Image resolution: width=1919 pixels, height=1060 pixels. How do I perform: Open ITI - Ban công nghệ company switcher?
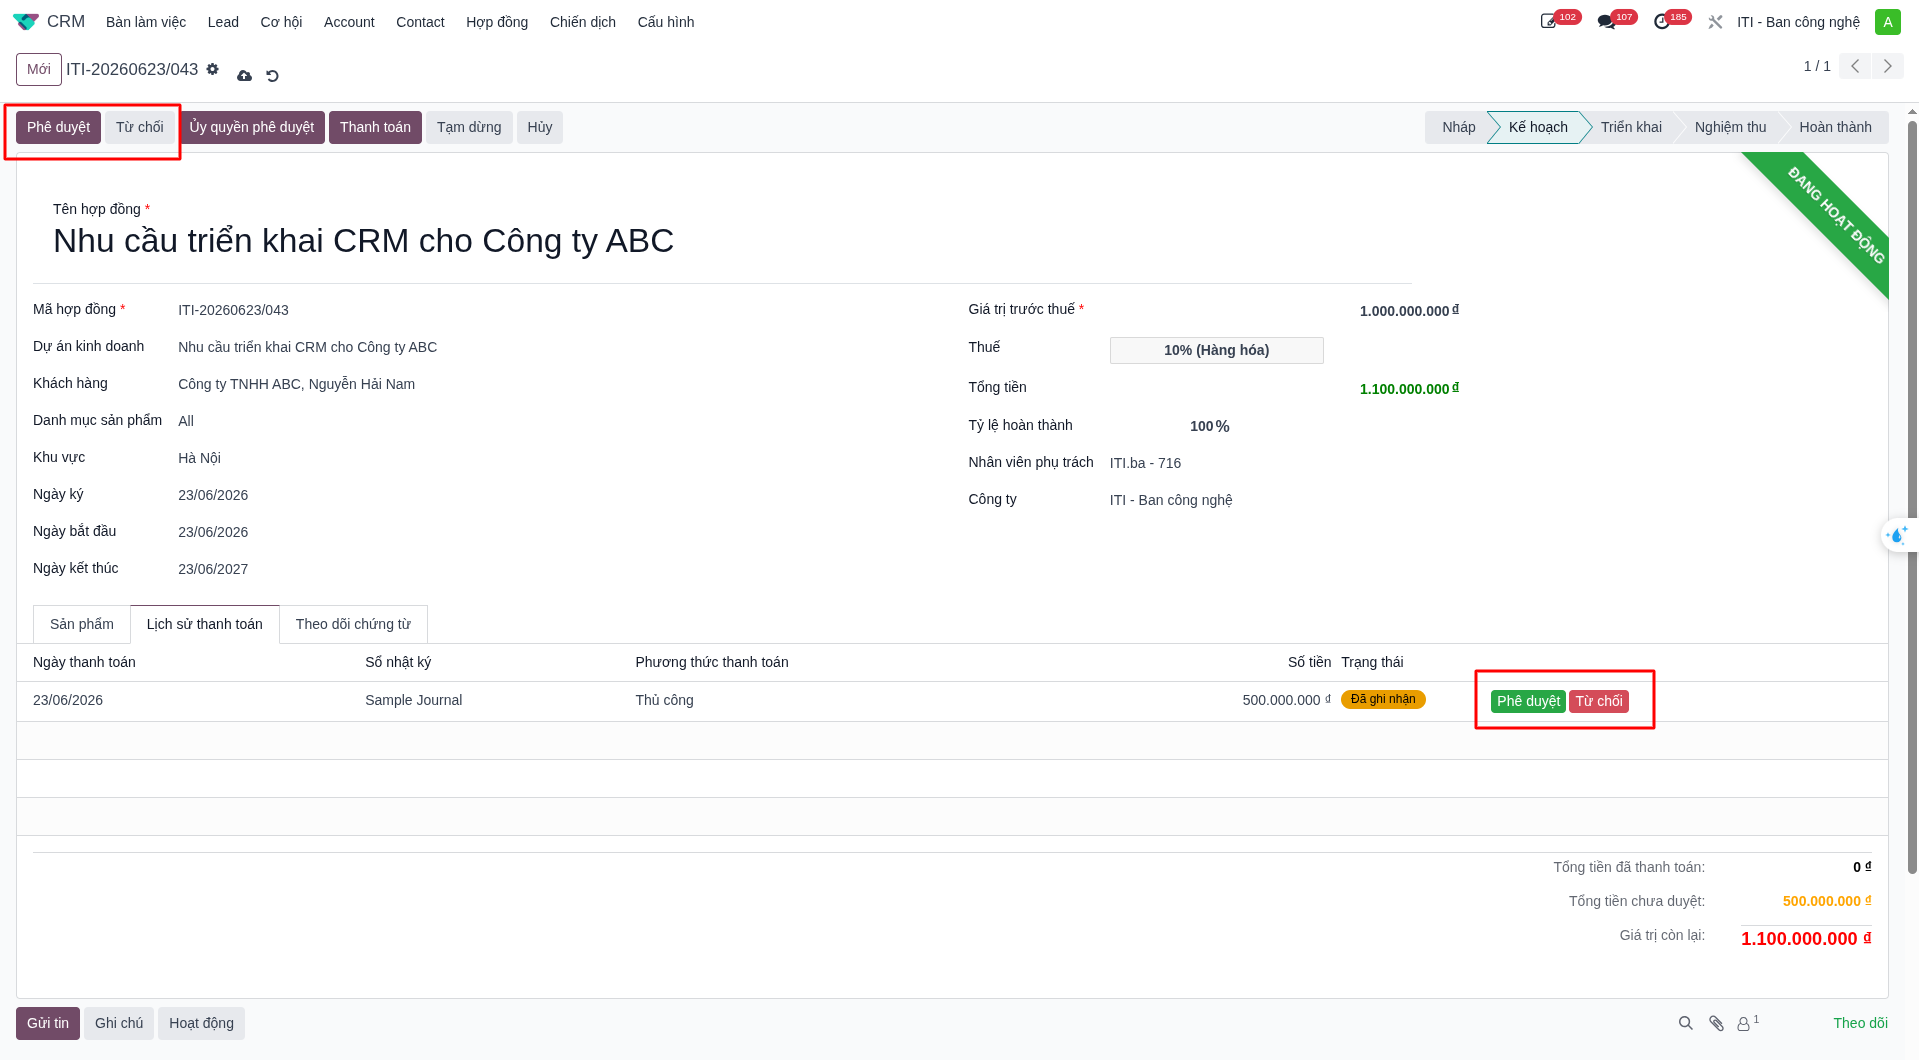point(1798,22)
